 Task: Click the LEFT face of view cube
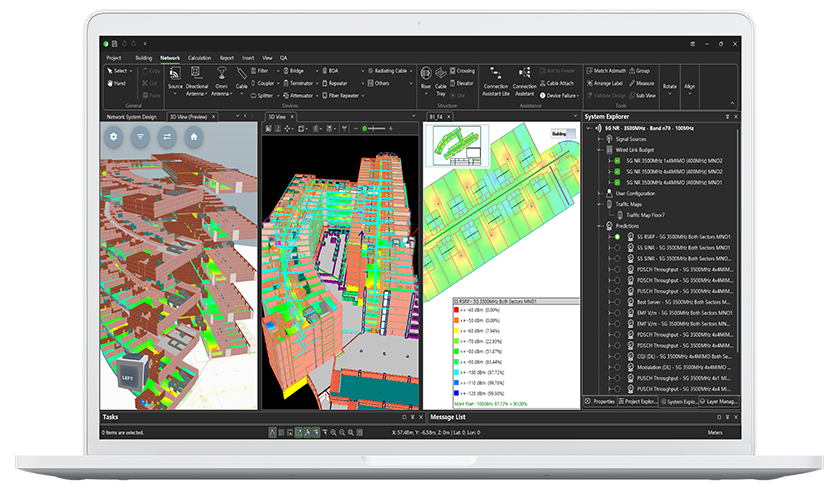(127, 377)
